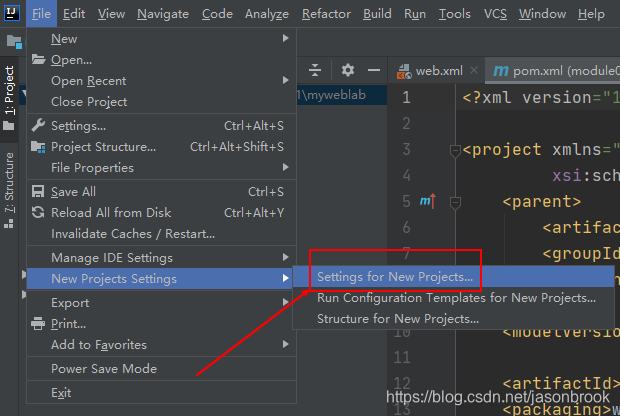Toggle Power Save Mode
This screenshot has height=416, width=620.
(x=162, y=369)
